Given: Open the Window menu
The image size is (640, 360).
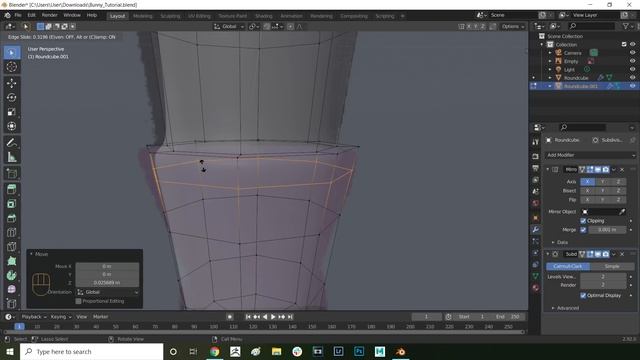Looking at the screenshot, I should click(72, 15).
